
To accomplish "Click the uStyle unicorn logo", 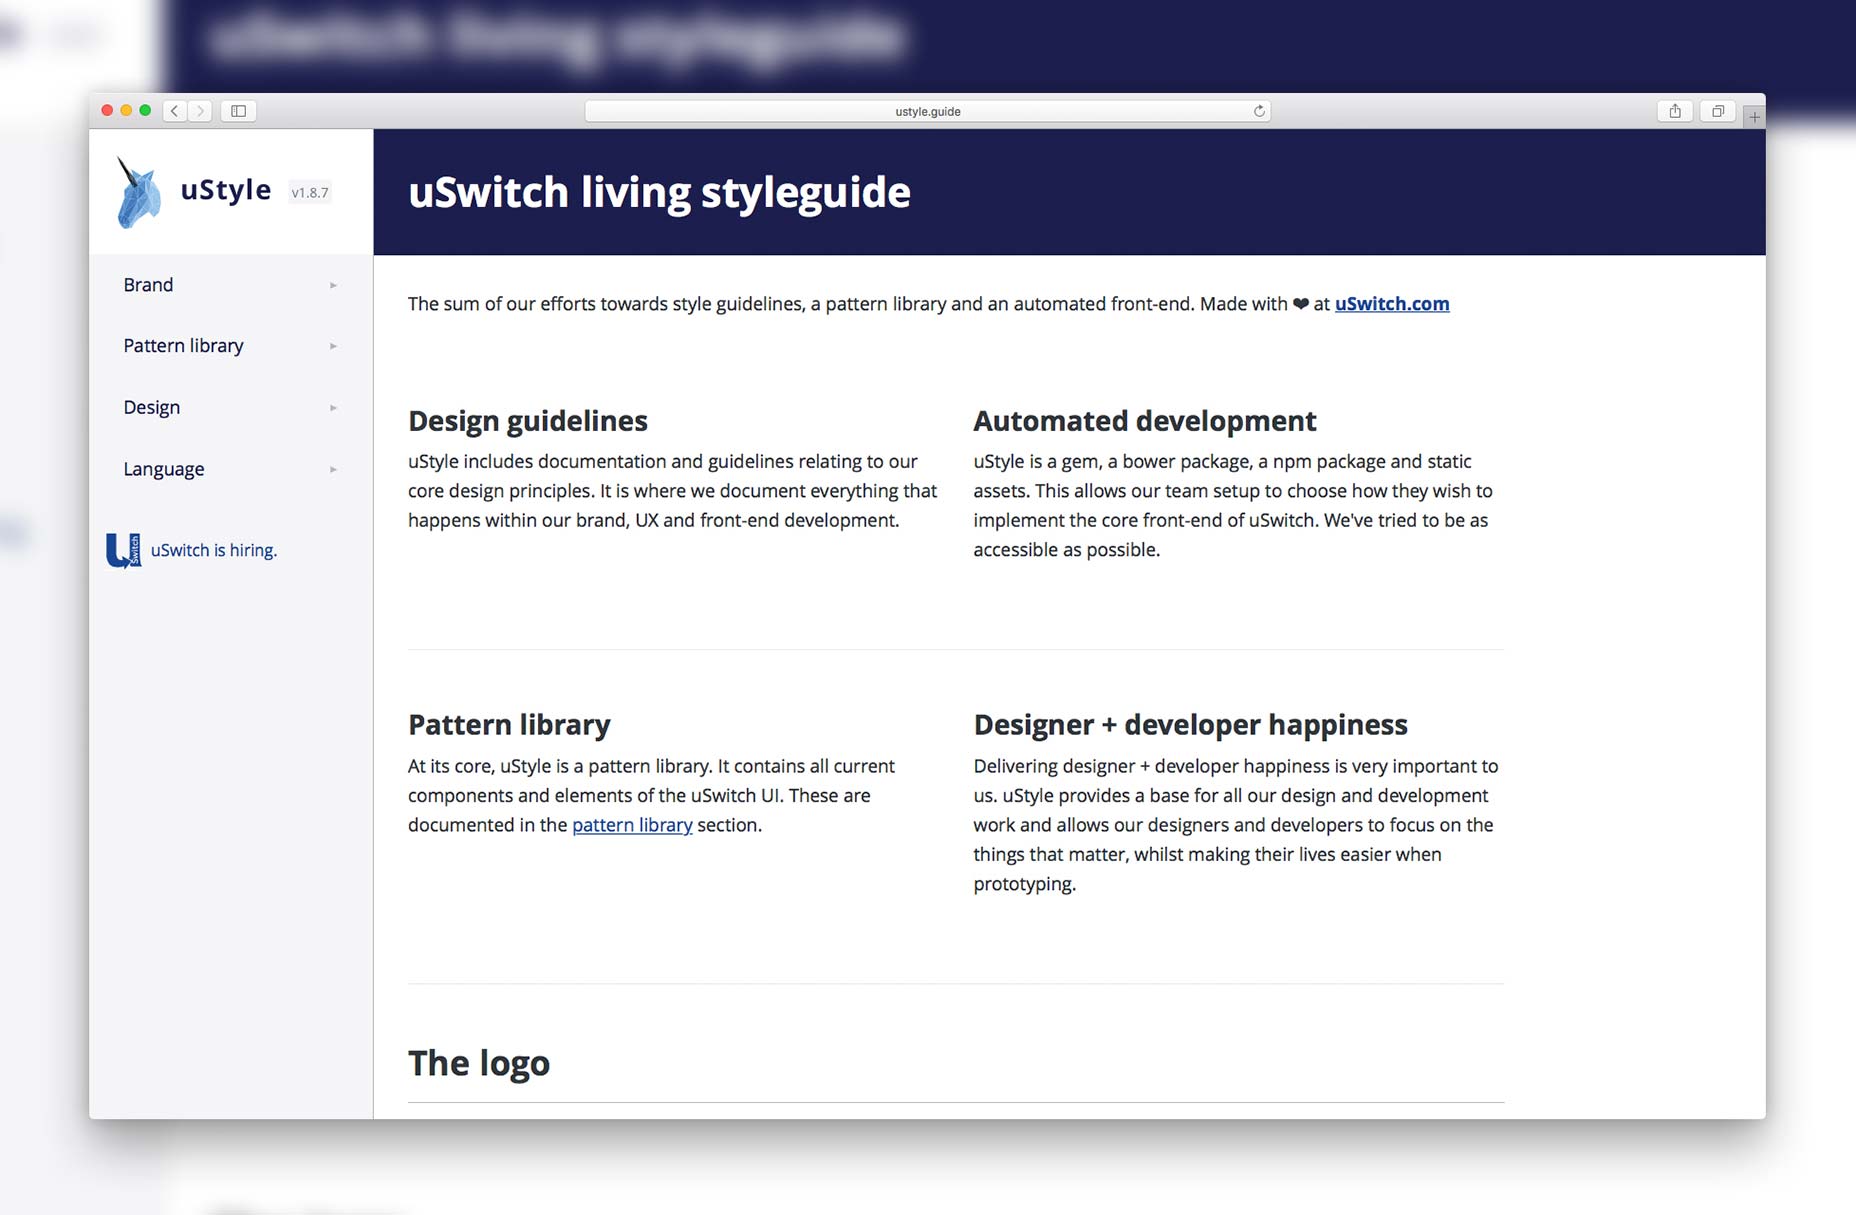I will point(139,190).
